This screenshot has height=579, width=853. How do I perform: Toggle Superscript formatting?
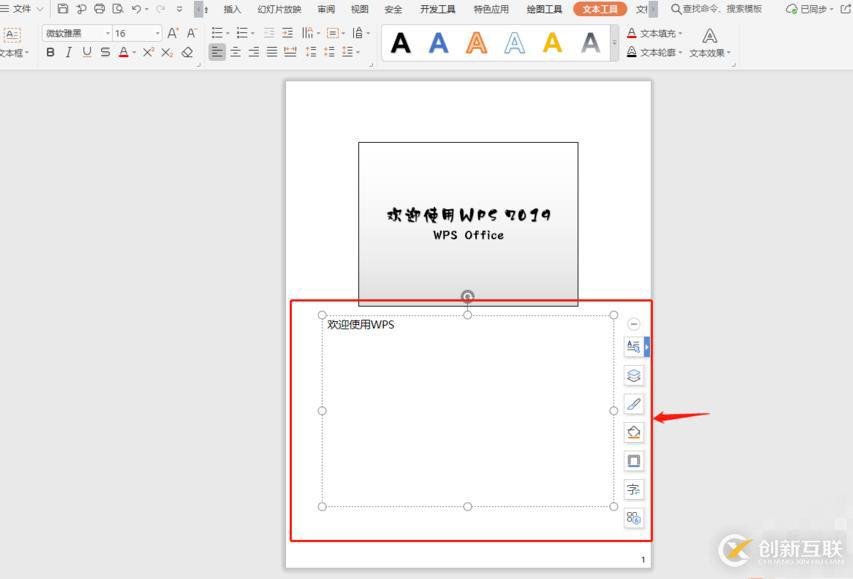click(149, 52)
